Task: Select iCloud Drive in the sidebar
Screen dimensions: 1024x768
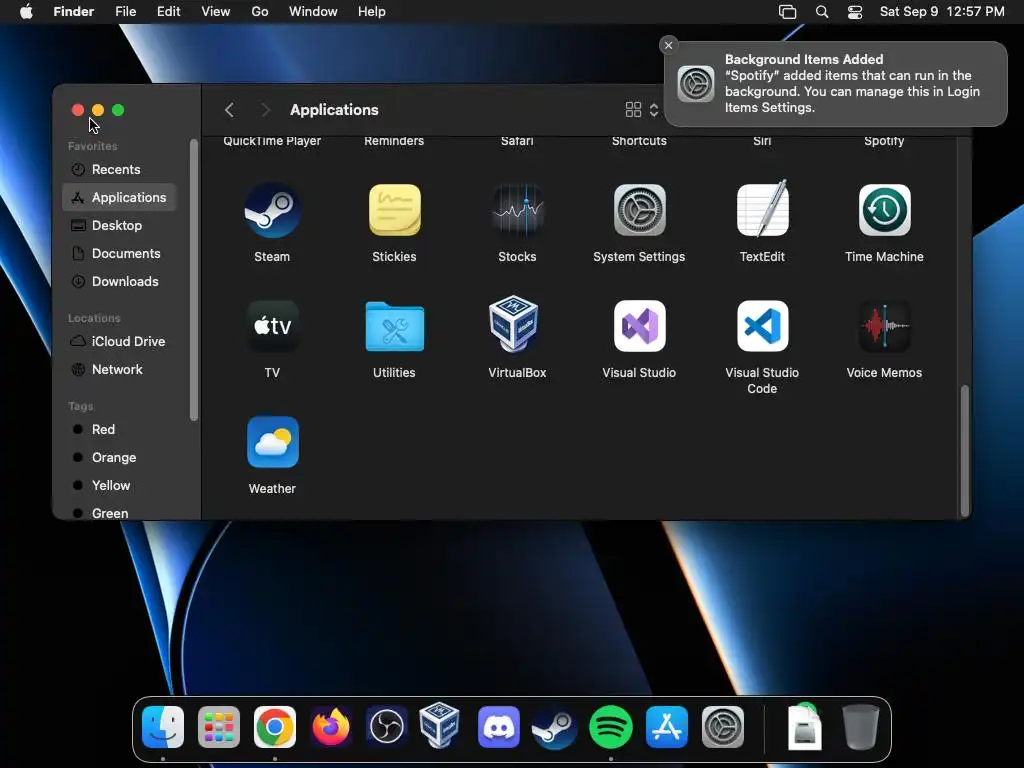Action: (119, 342)
